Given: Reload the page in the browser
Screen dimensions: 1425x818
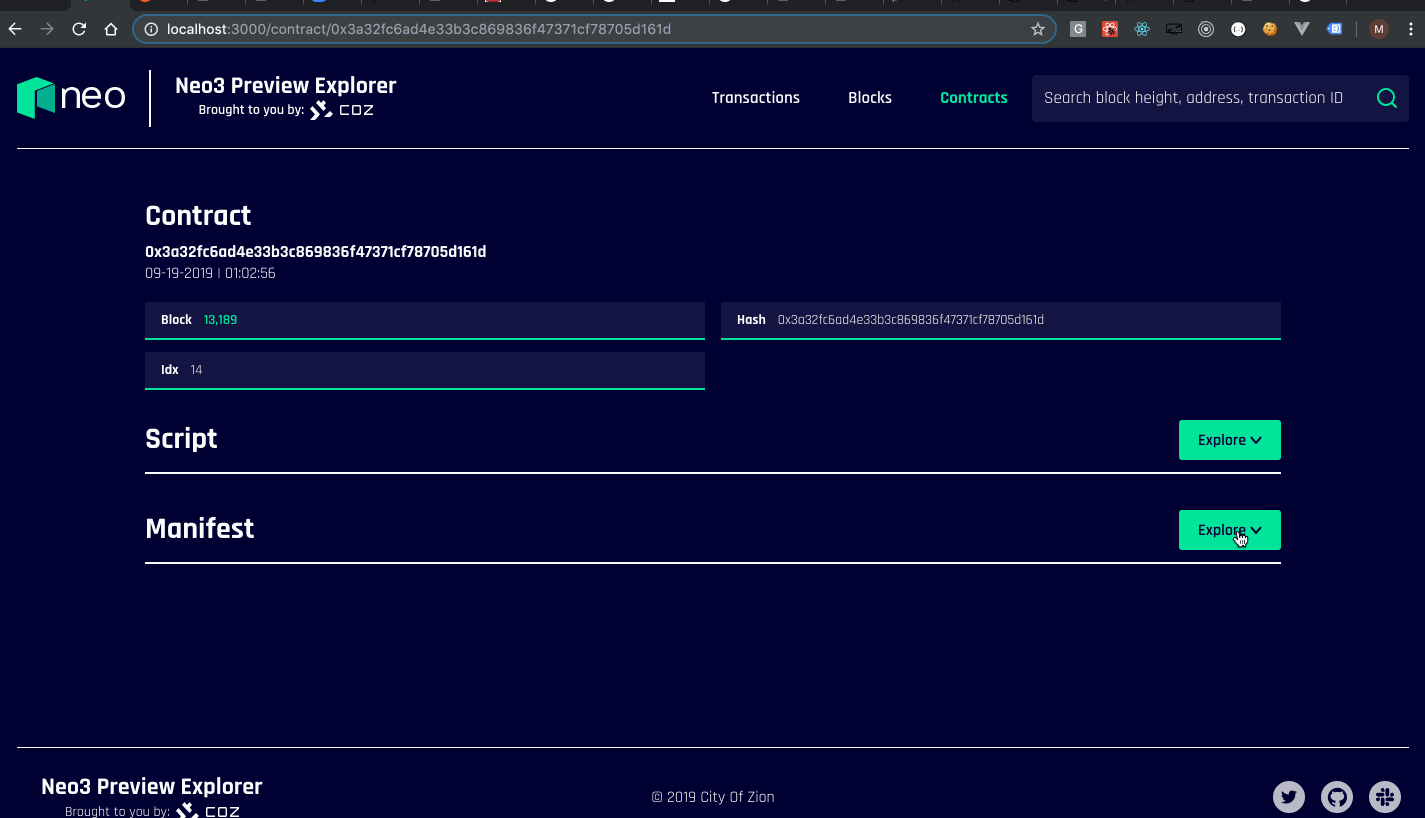Looking at the screenshot, I should pos(79,29).
